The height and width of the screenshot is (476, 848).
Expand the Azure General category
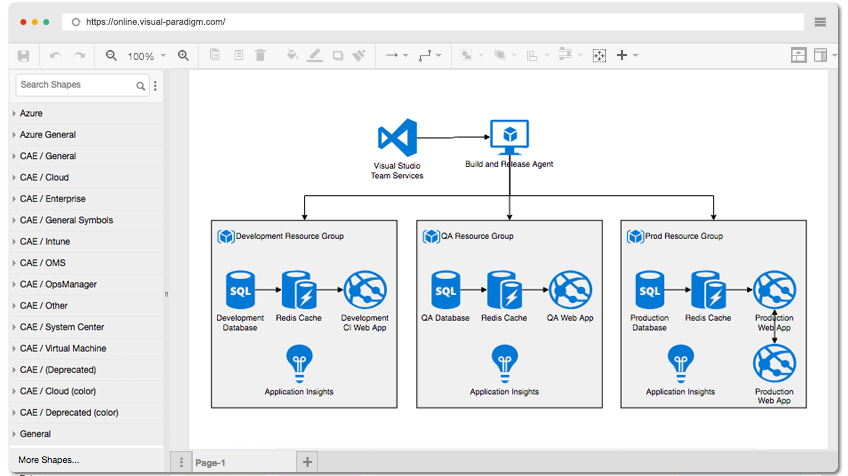[x=87, y=135]
